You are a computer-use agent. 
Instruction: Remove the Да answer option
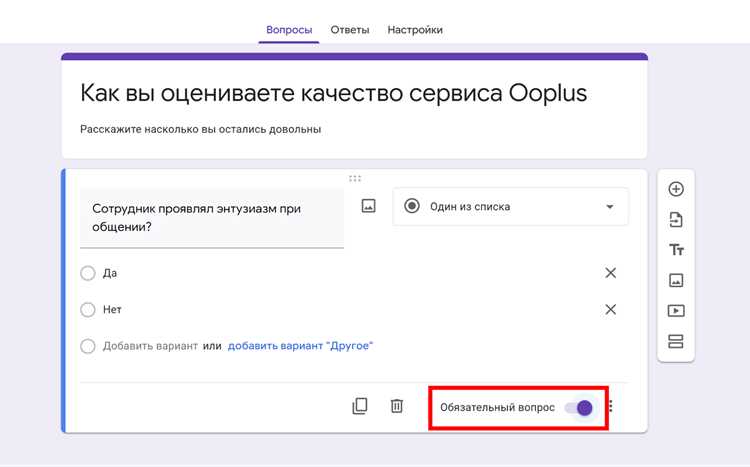(610, 273)
